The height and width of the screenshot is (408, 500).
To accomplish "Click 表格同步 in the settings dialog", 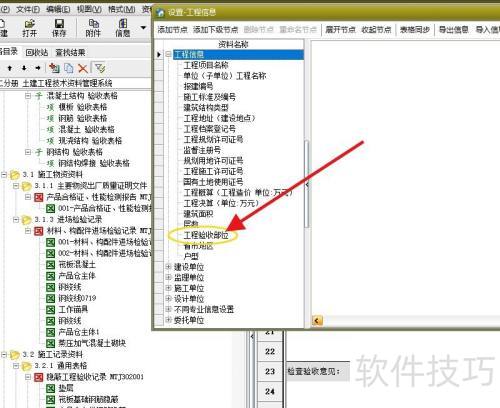I will [x=415, y=30].
